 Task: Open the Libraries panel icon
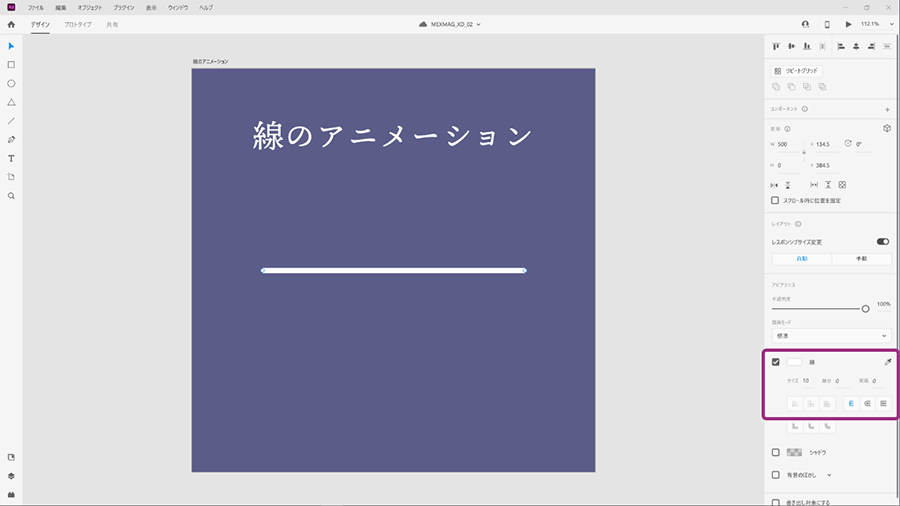click(x=11, y=457)
